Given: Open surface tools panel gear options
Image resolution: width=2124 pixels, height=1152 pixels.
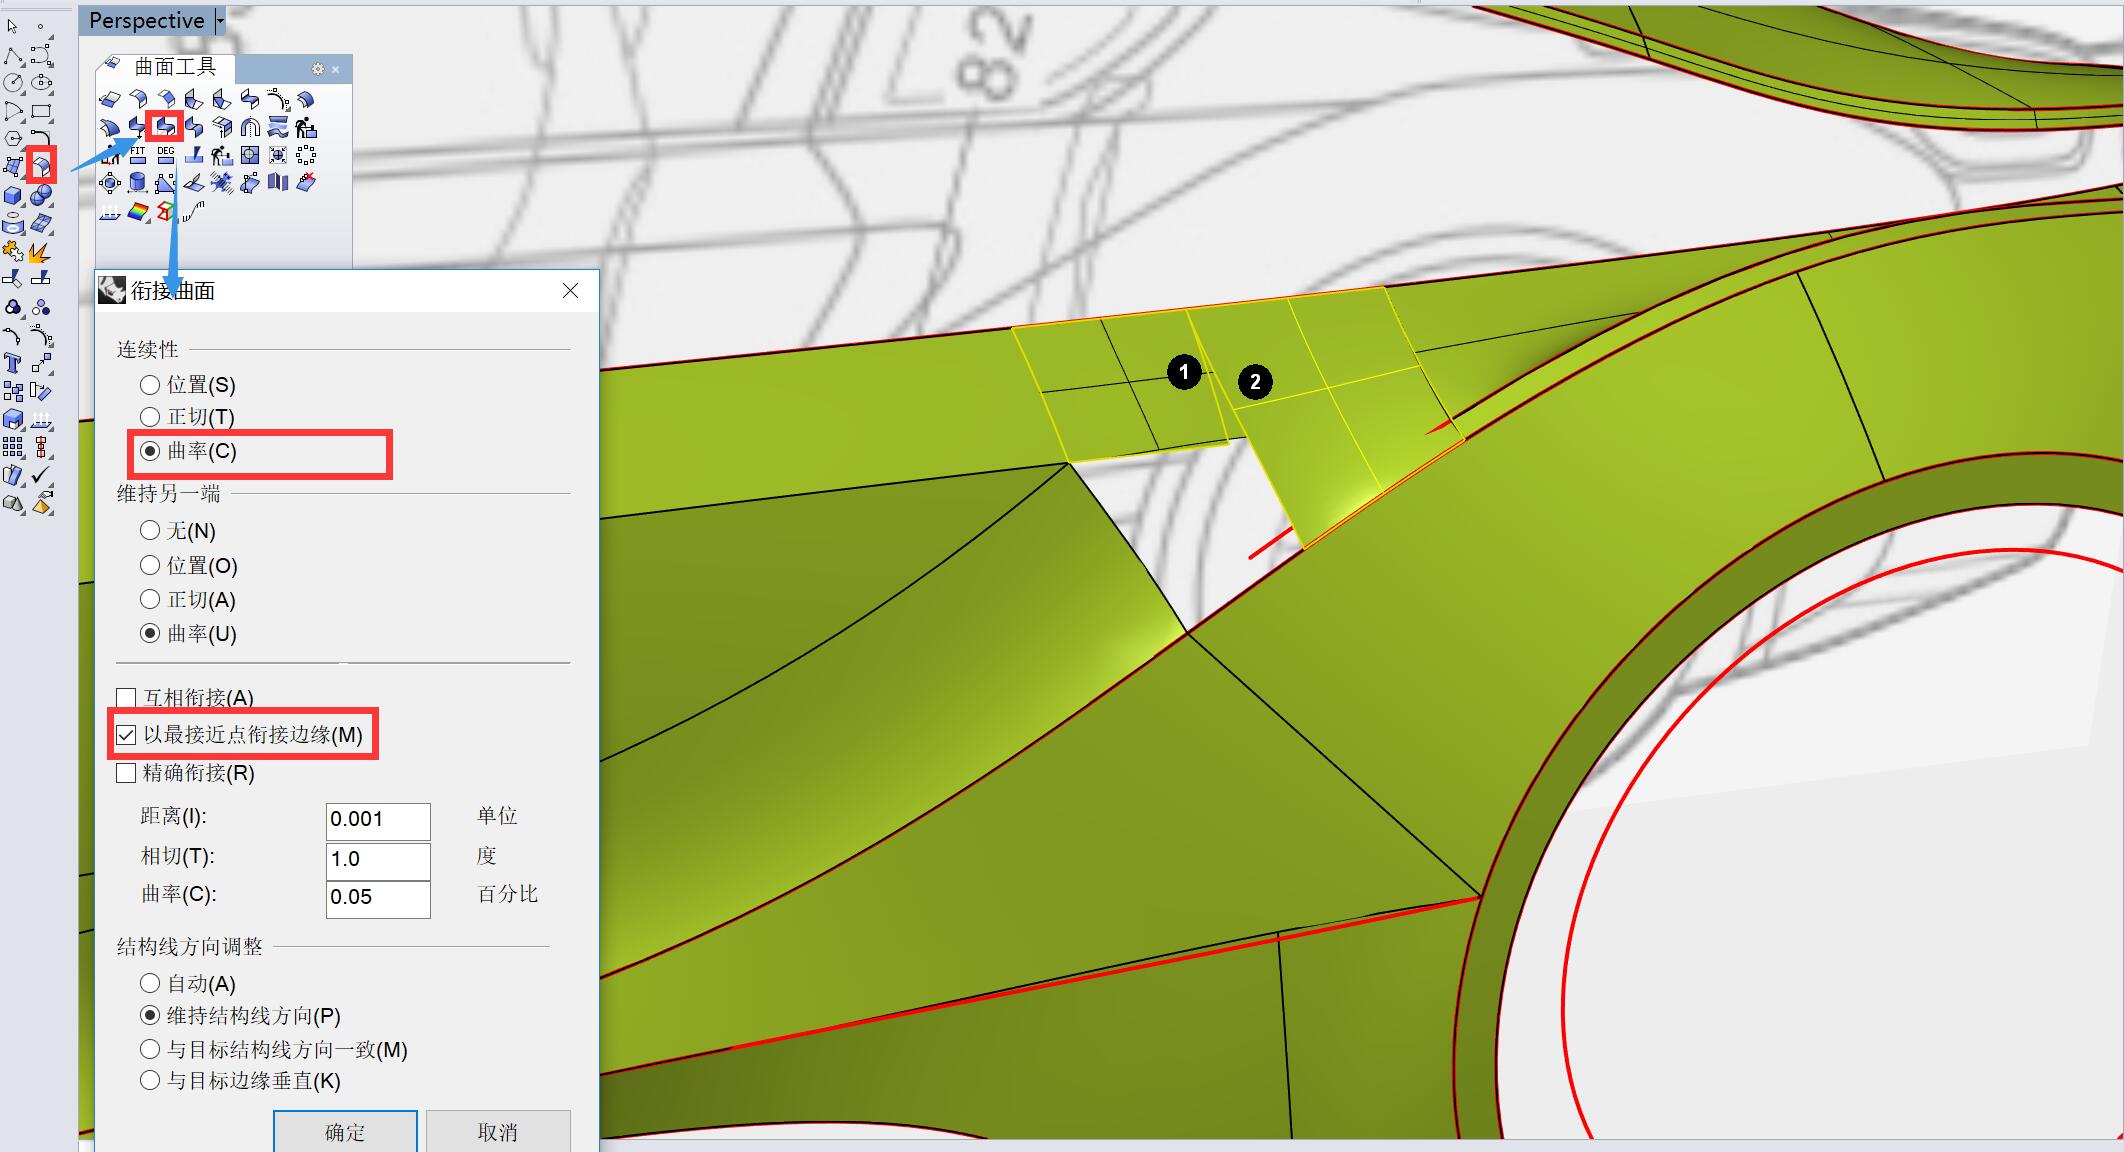Looking at the screenshot, I should tap(318, 69).
